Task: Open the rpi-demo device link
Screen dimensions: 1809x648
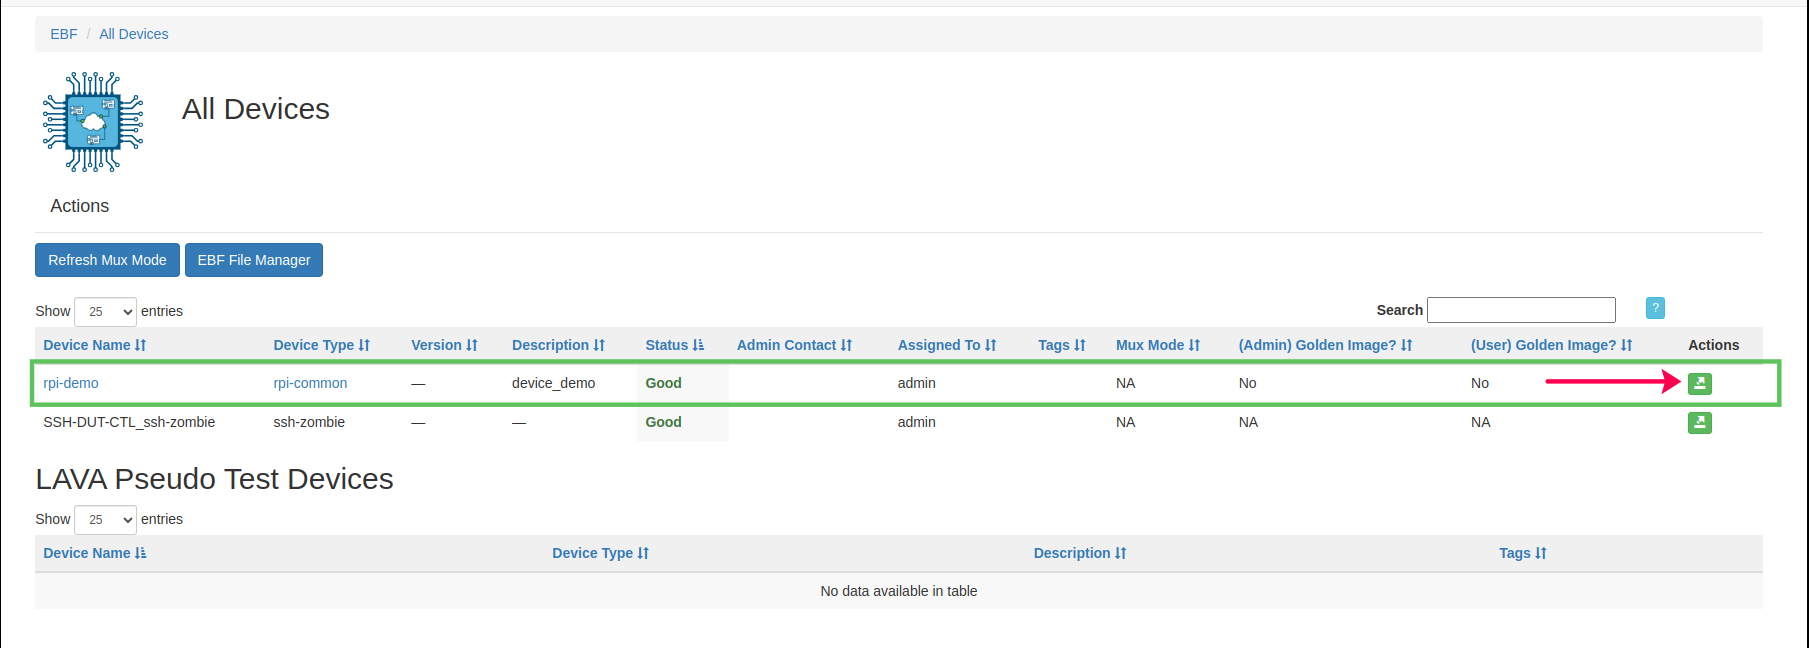Action: [x=71, y=383]
